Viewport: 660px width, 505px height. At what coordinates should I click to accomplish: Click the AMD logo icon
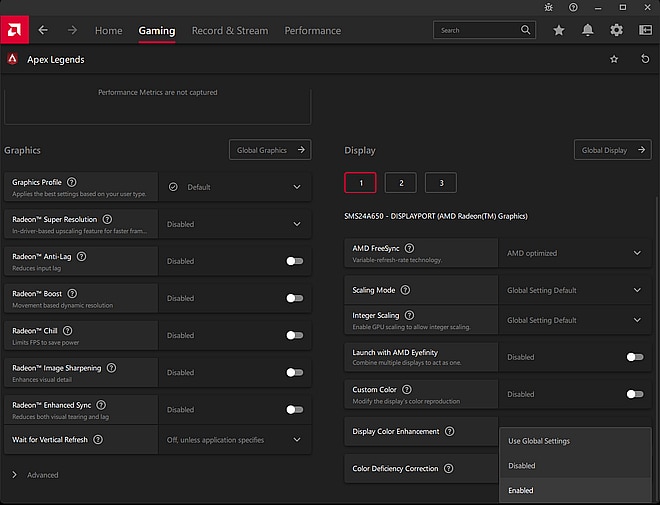(14, 30)
